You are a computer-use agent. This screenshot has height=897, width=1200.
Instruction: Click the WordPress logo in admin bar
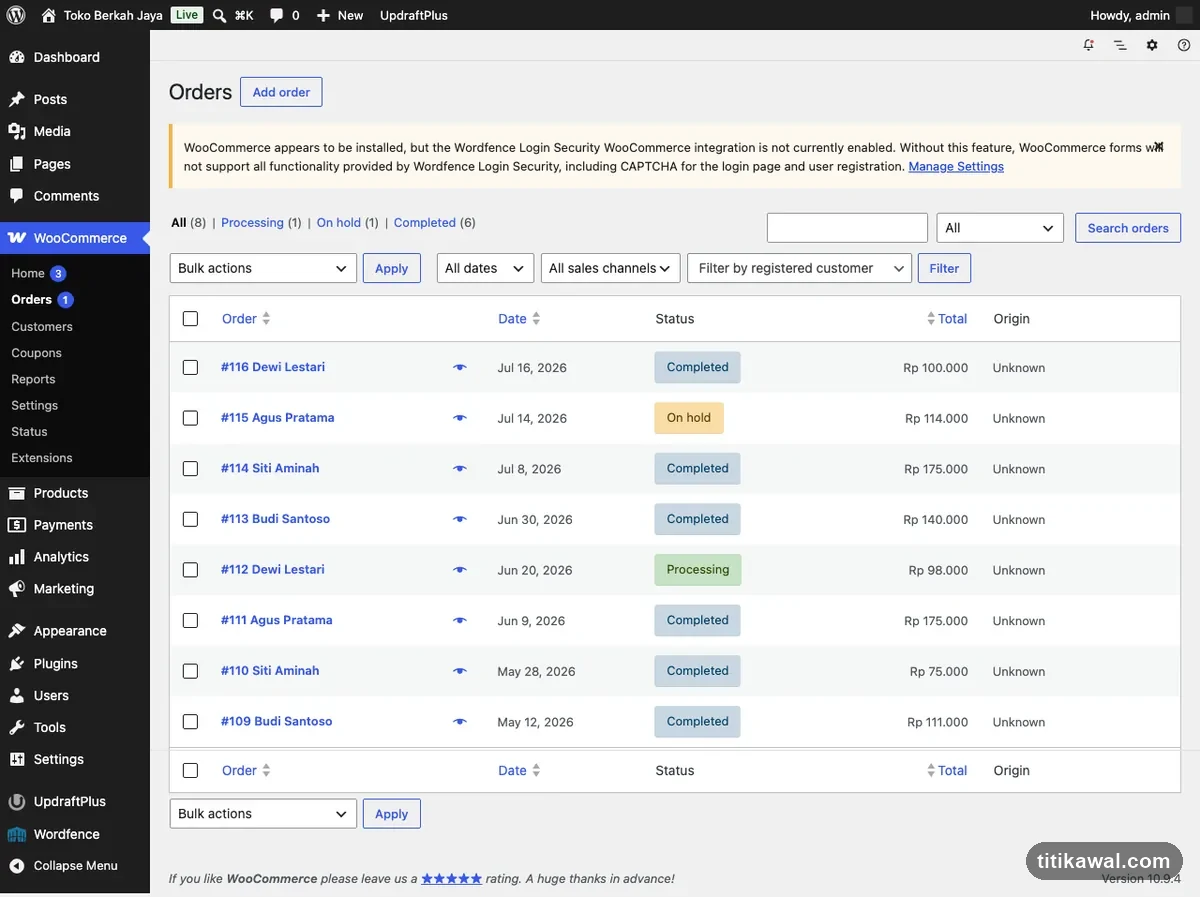(16, 15)
